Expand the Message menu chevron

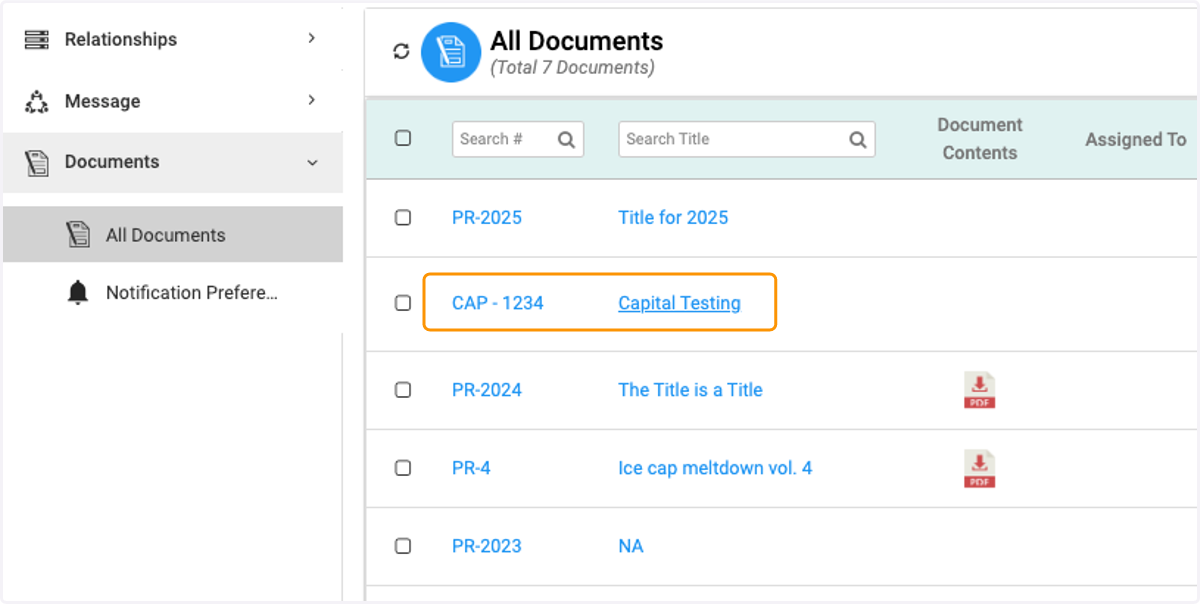312,100
